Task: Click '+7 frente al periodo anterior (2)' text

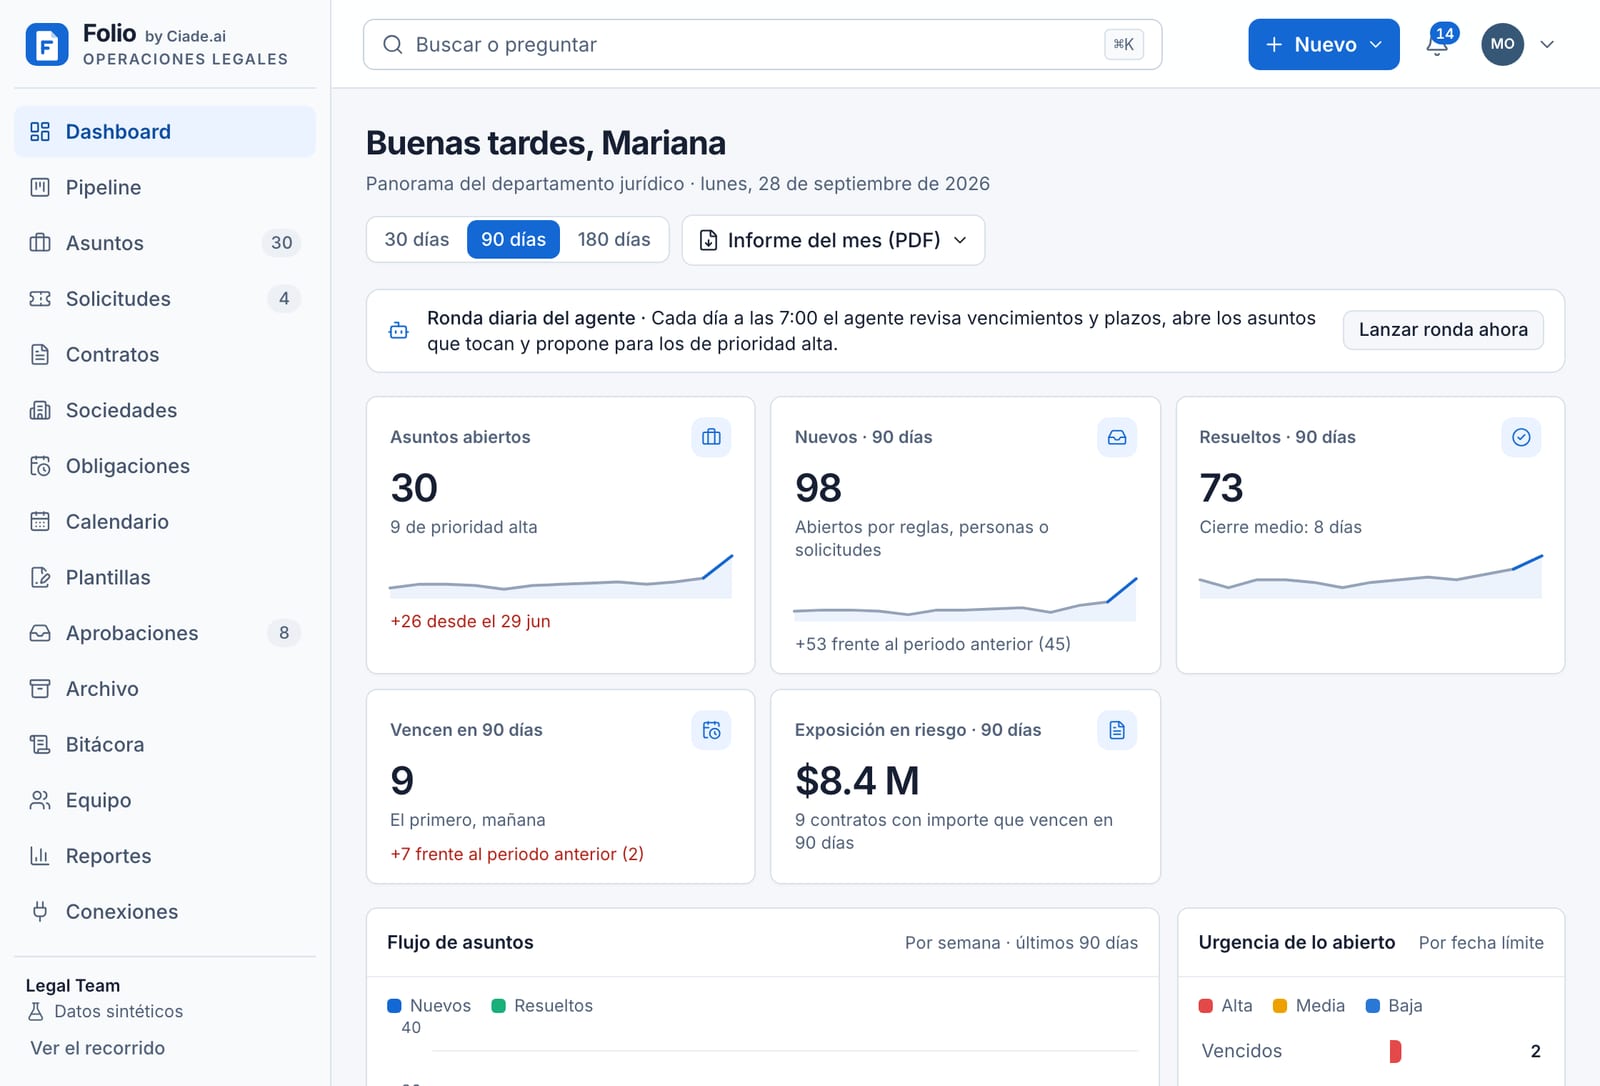Action: (x=517, y=854)
